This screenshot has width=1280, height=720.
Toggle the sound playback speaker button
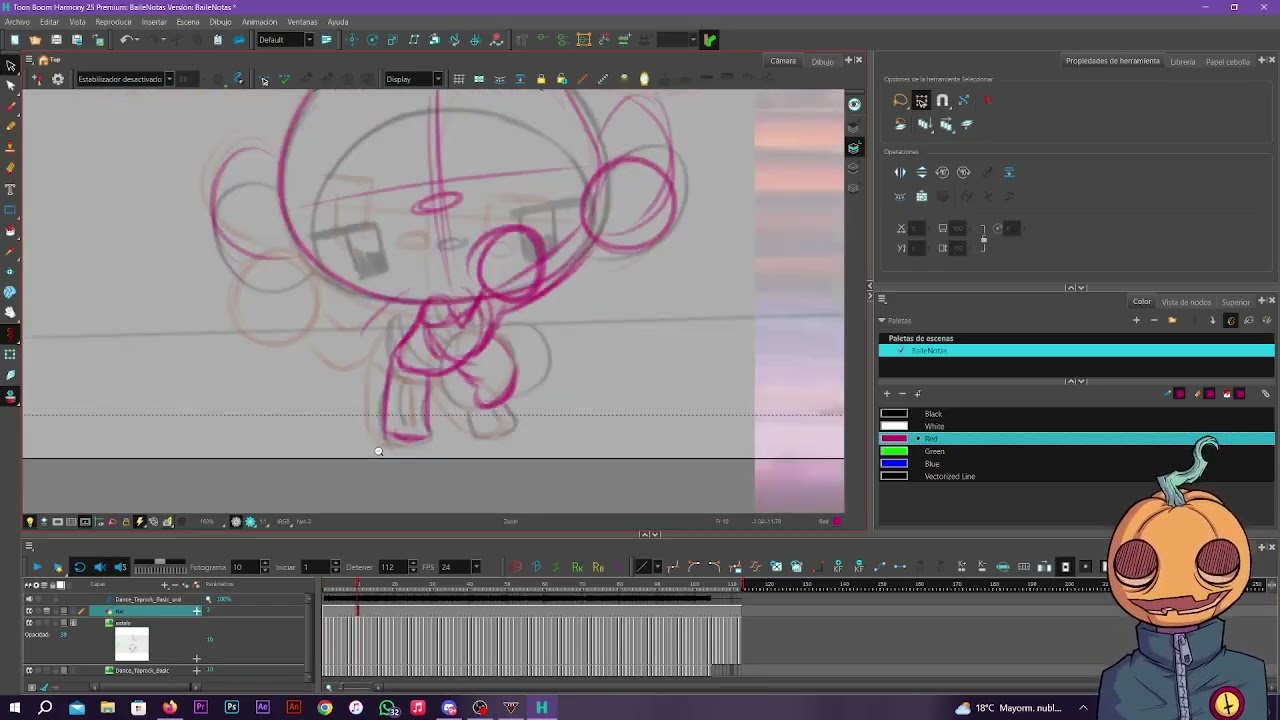pyautogui.click(x=100, y=567)
